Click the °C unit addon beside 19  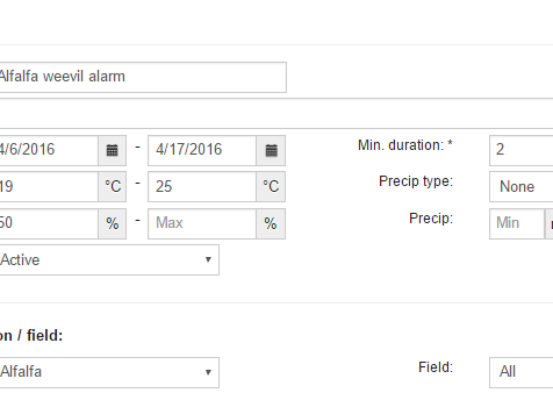(x=112, y=187)
